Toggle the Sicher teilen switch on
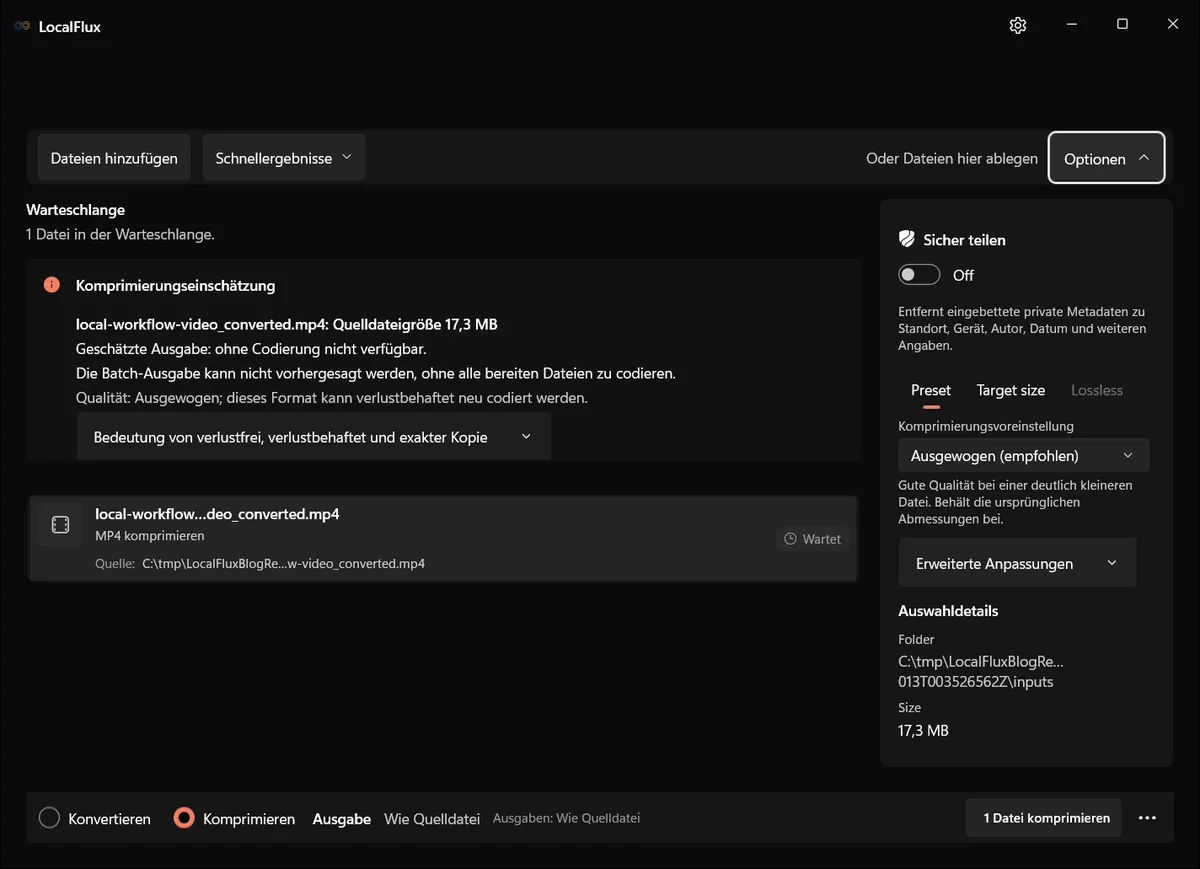The width and height of the screenshot is (1200, 869). [x=919, y=275]
